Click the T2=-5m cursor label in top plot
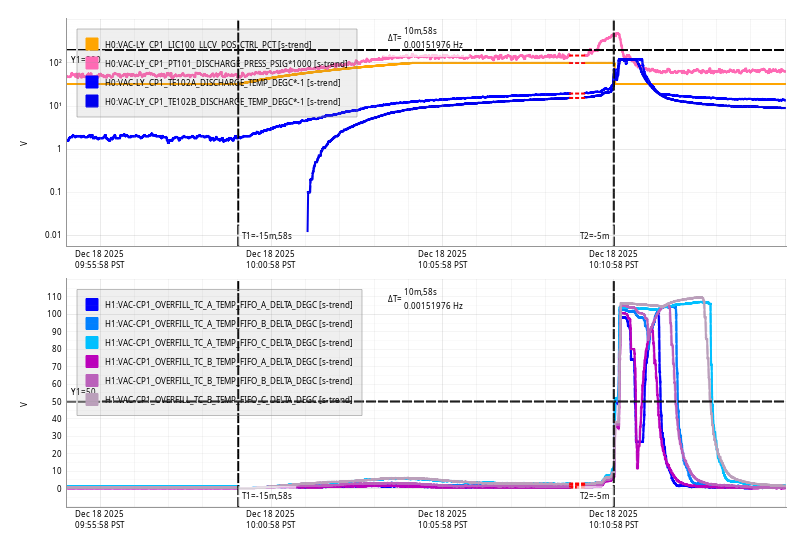 coord(595,236)
